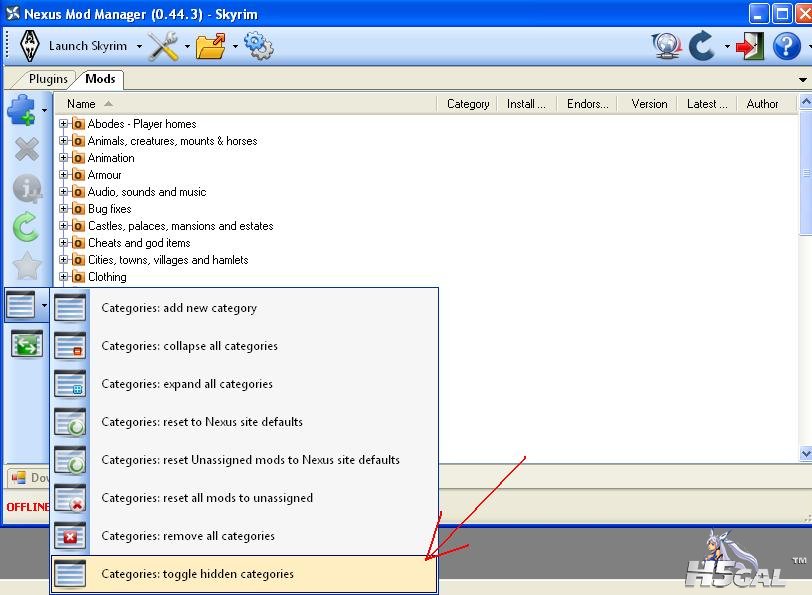Viewport: 812px width, 595px height.
Task: Click the red arrow door icon
Action: 750,46
